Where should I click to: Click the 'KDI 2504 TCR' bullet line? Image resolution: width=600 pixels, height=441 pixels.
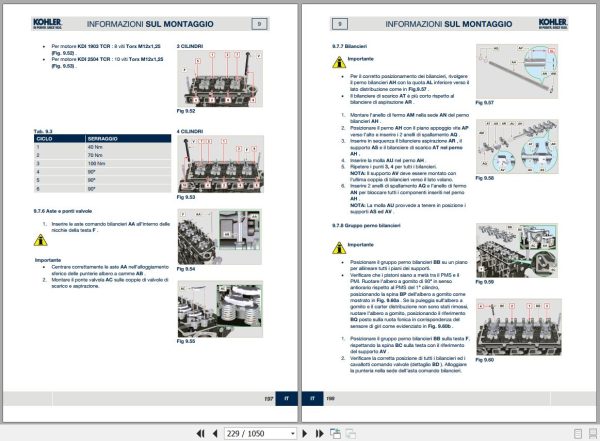click(x=108, y=62)
